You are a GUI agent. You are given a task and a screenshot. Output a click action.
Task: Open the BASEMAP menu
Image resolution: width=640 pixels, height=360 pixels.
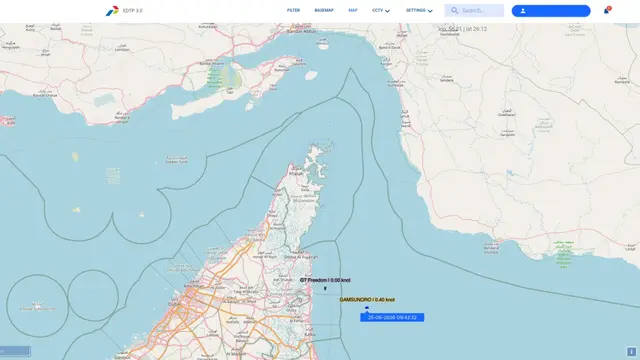pyautogui.click(x=324, y=10)
